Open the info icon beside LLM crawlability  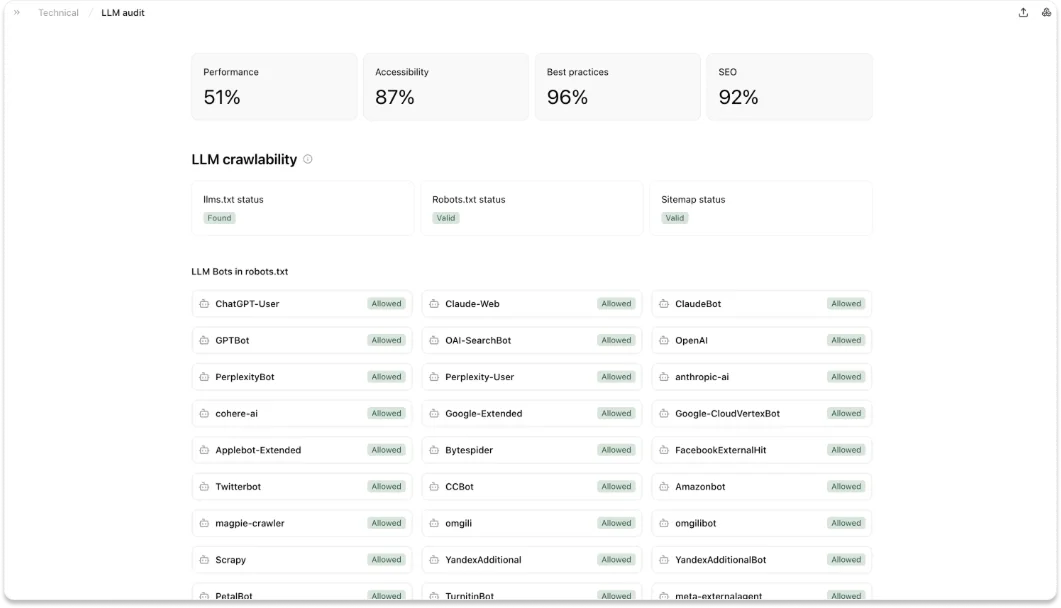coord(308,159)
